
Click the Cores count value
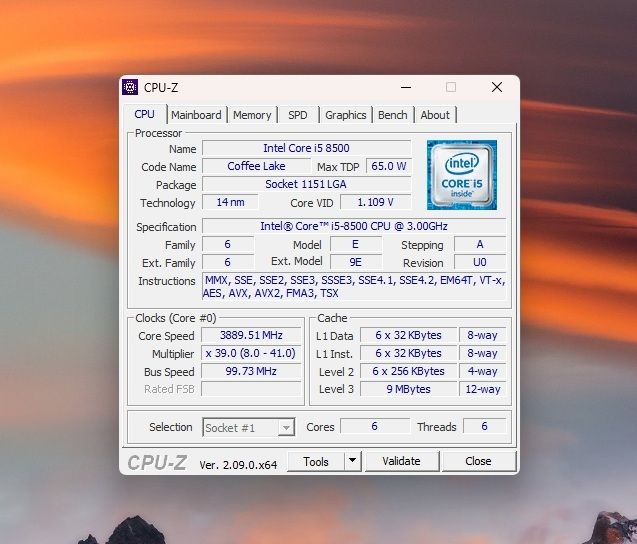click(375, 426)
